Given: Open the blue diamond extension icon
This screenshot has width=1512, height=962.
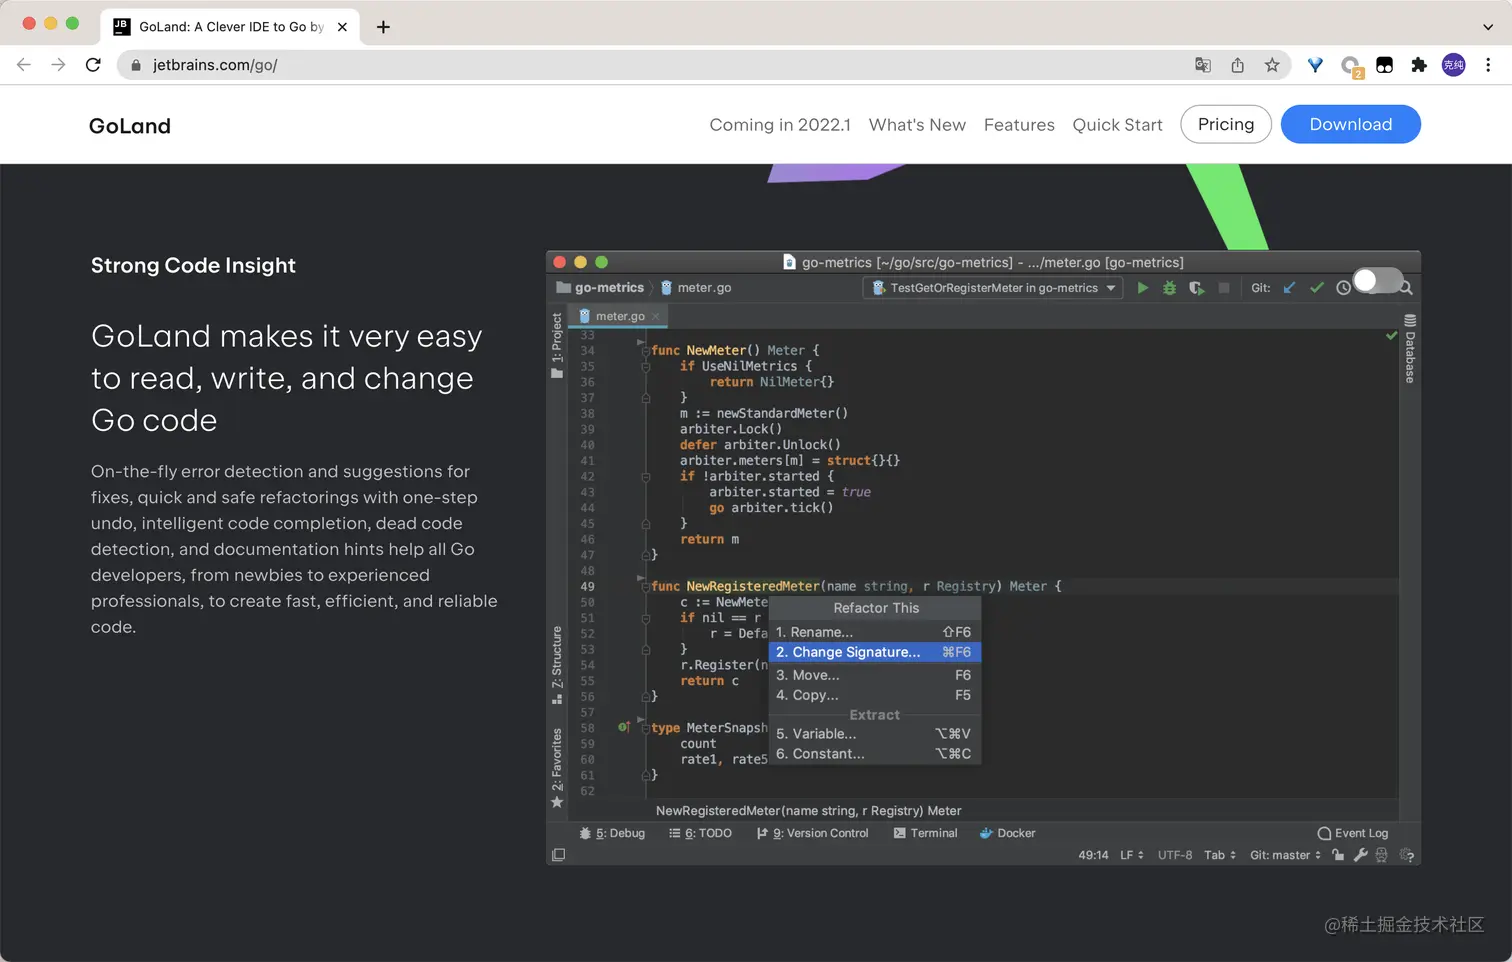Looking at the screenshot, I should pyautogui.click(x=1316, y=65).
